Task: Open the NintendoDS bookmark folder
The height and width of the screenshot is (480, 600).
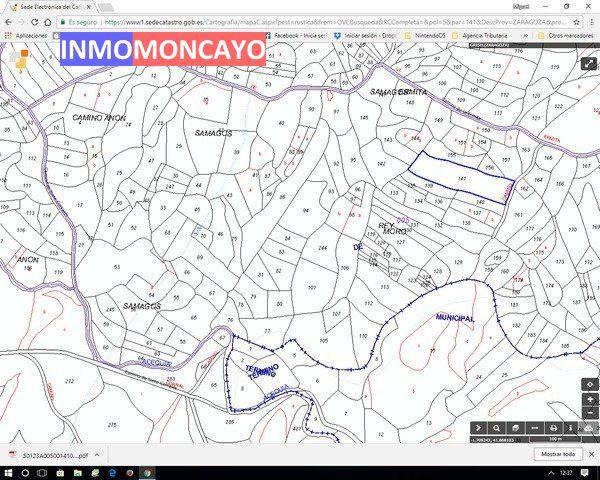Action: click(x=425, y=36)
